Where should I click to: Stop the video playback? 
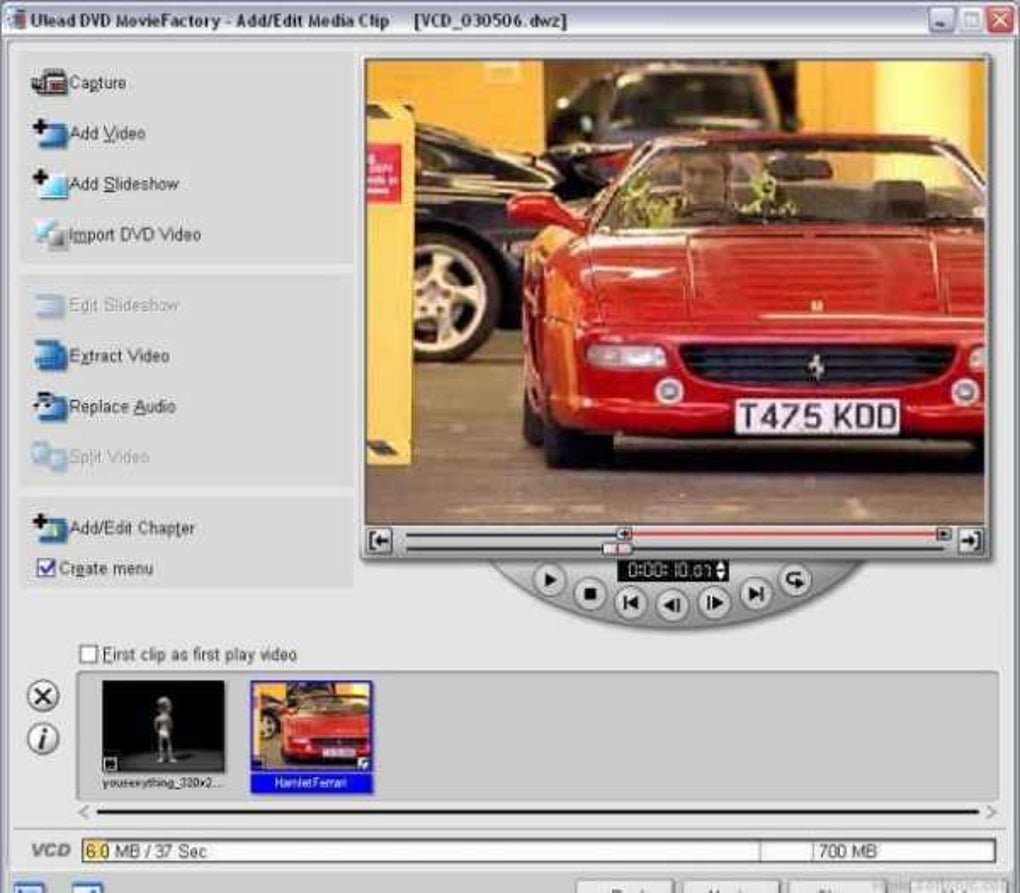[590, 594]
